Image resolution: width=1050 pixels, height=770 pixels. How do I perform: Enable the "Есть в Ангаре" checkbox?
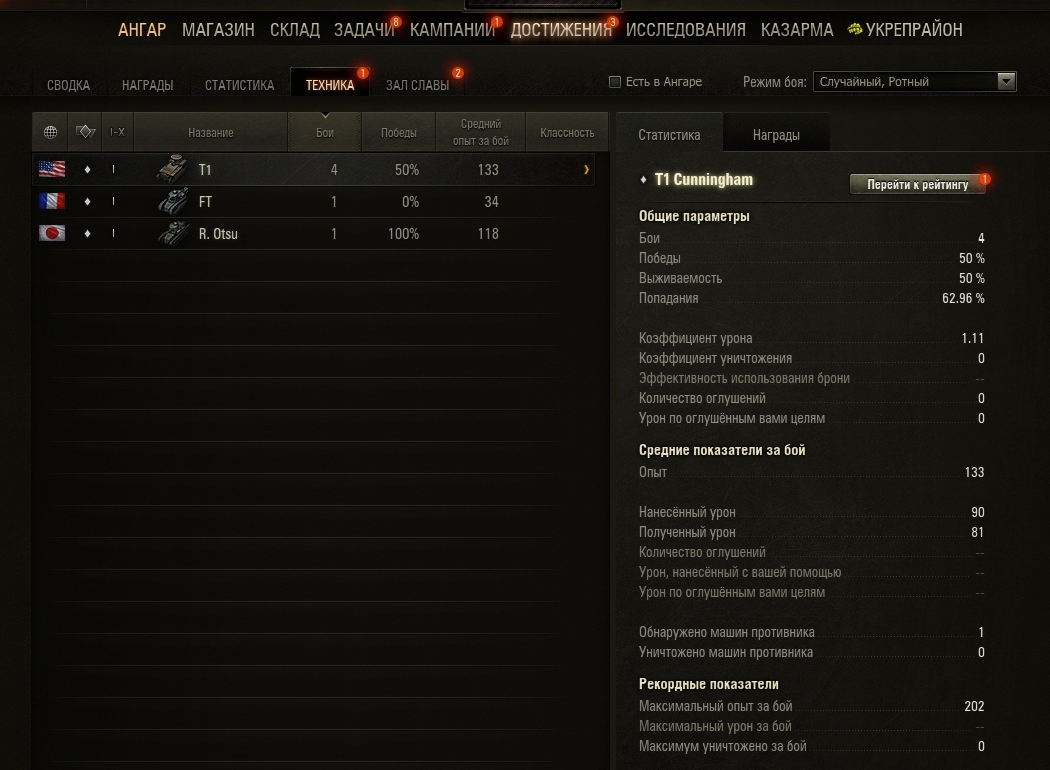[615, 82]
